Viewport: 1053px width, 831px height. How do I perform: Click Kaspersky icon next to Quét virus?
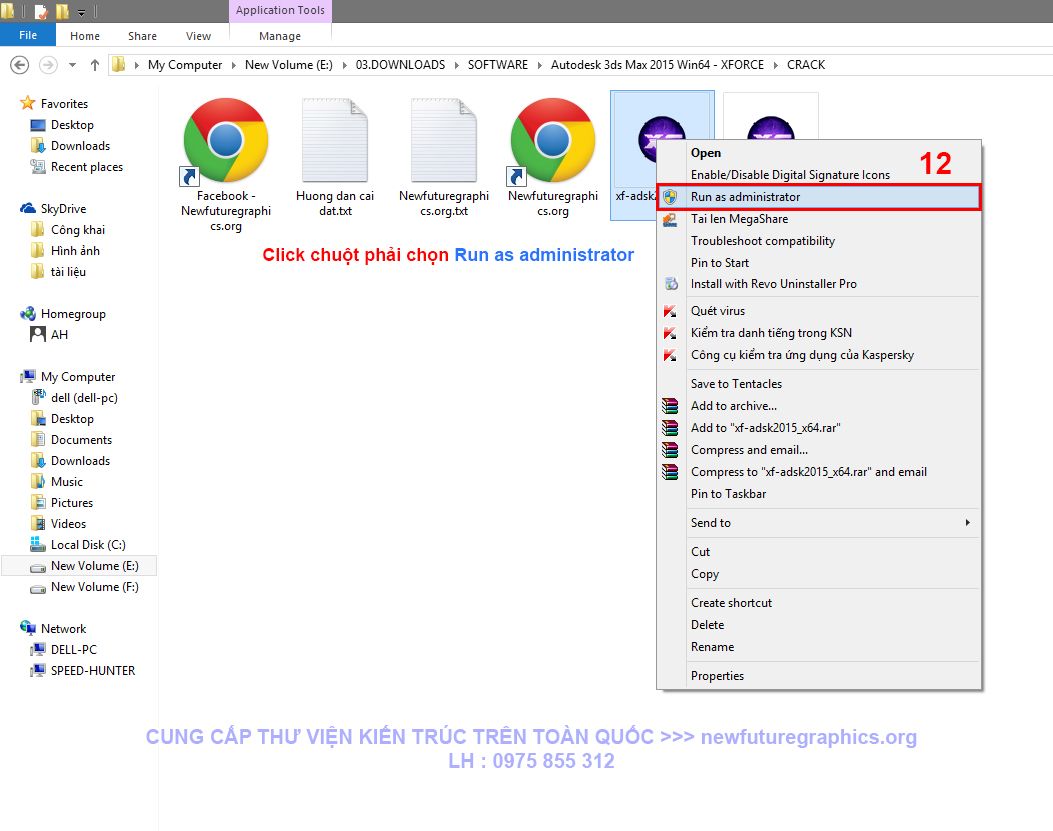point(670,311)
